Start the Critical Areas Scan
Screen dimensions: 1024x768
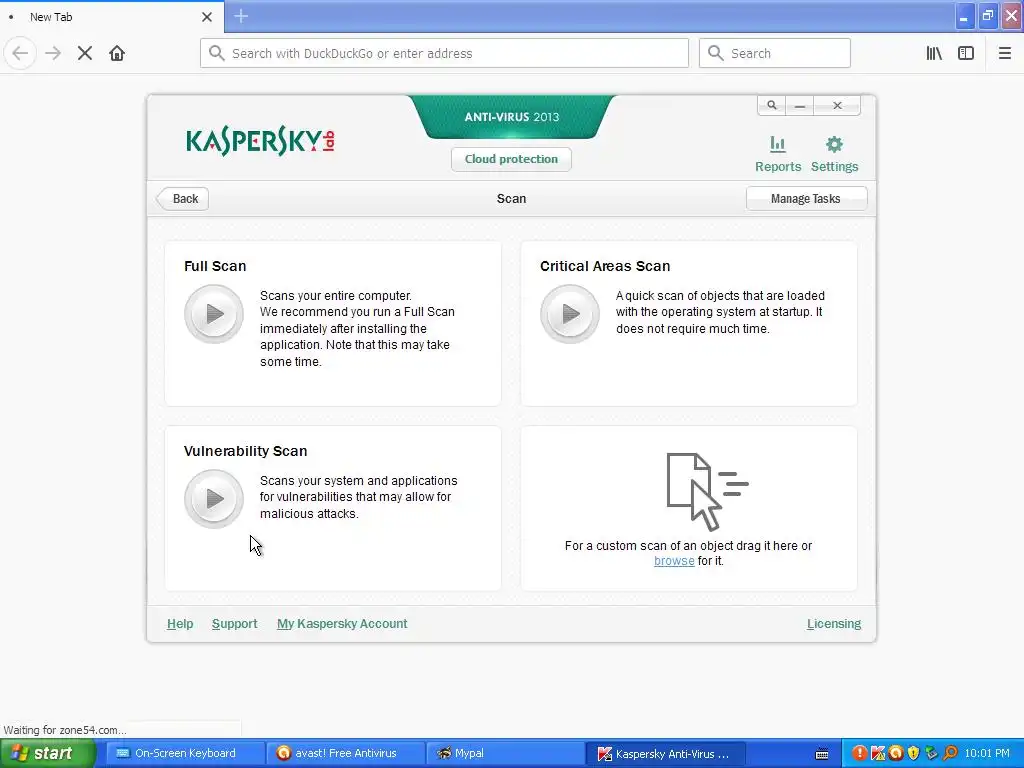[x=569, y=314]
